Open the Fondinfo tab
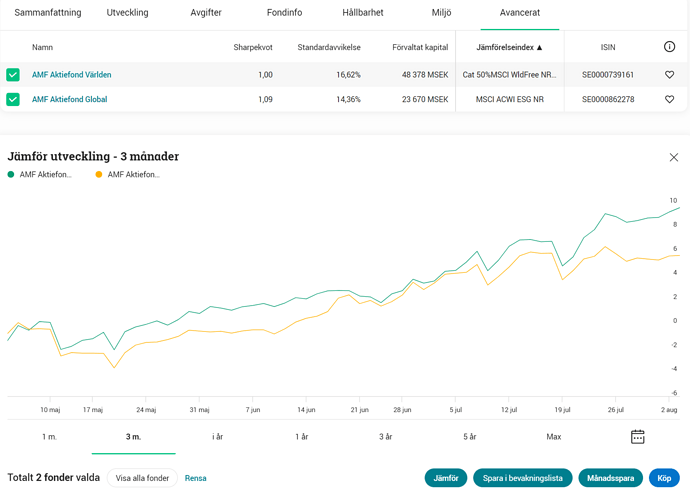Viewport: 690px width, 497px height. [x=284, y=13]
